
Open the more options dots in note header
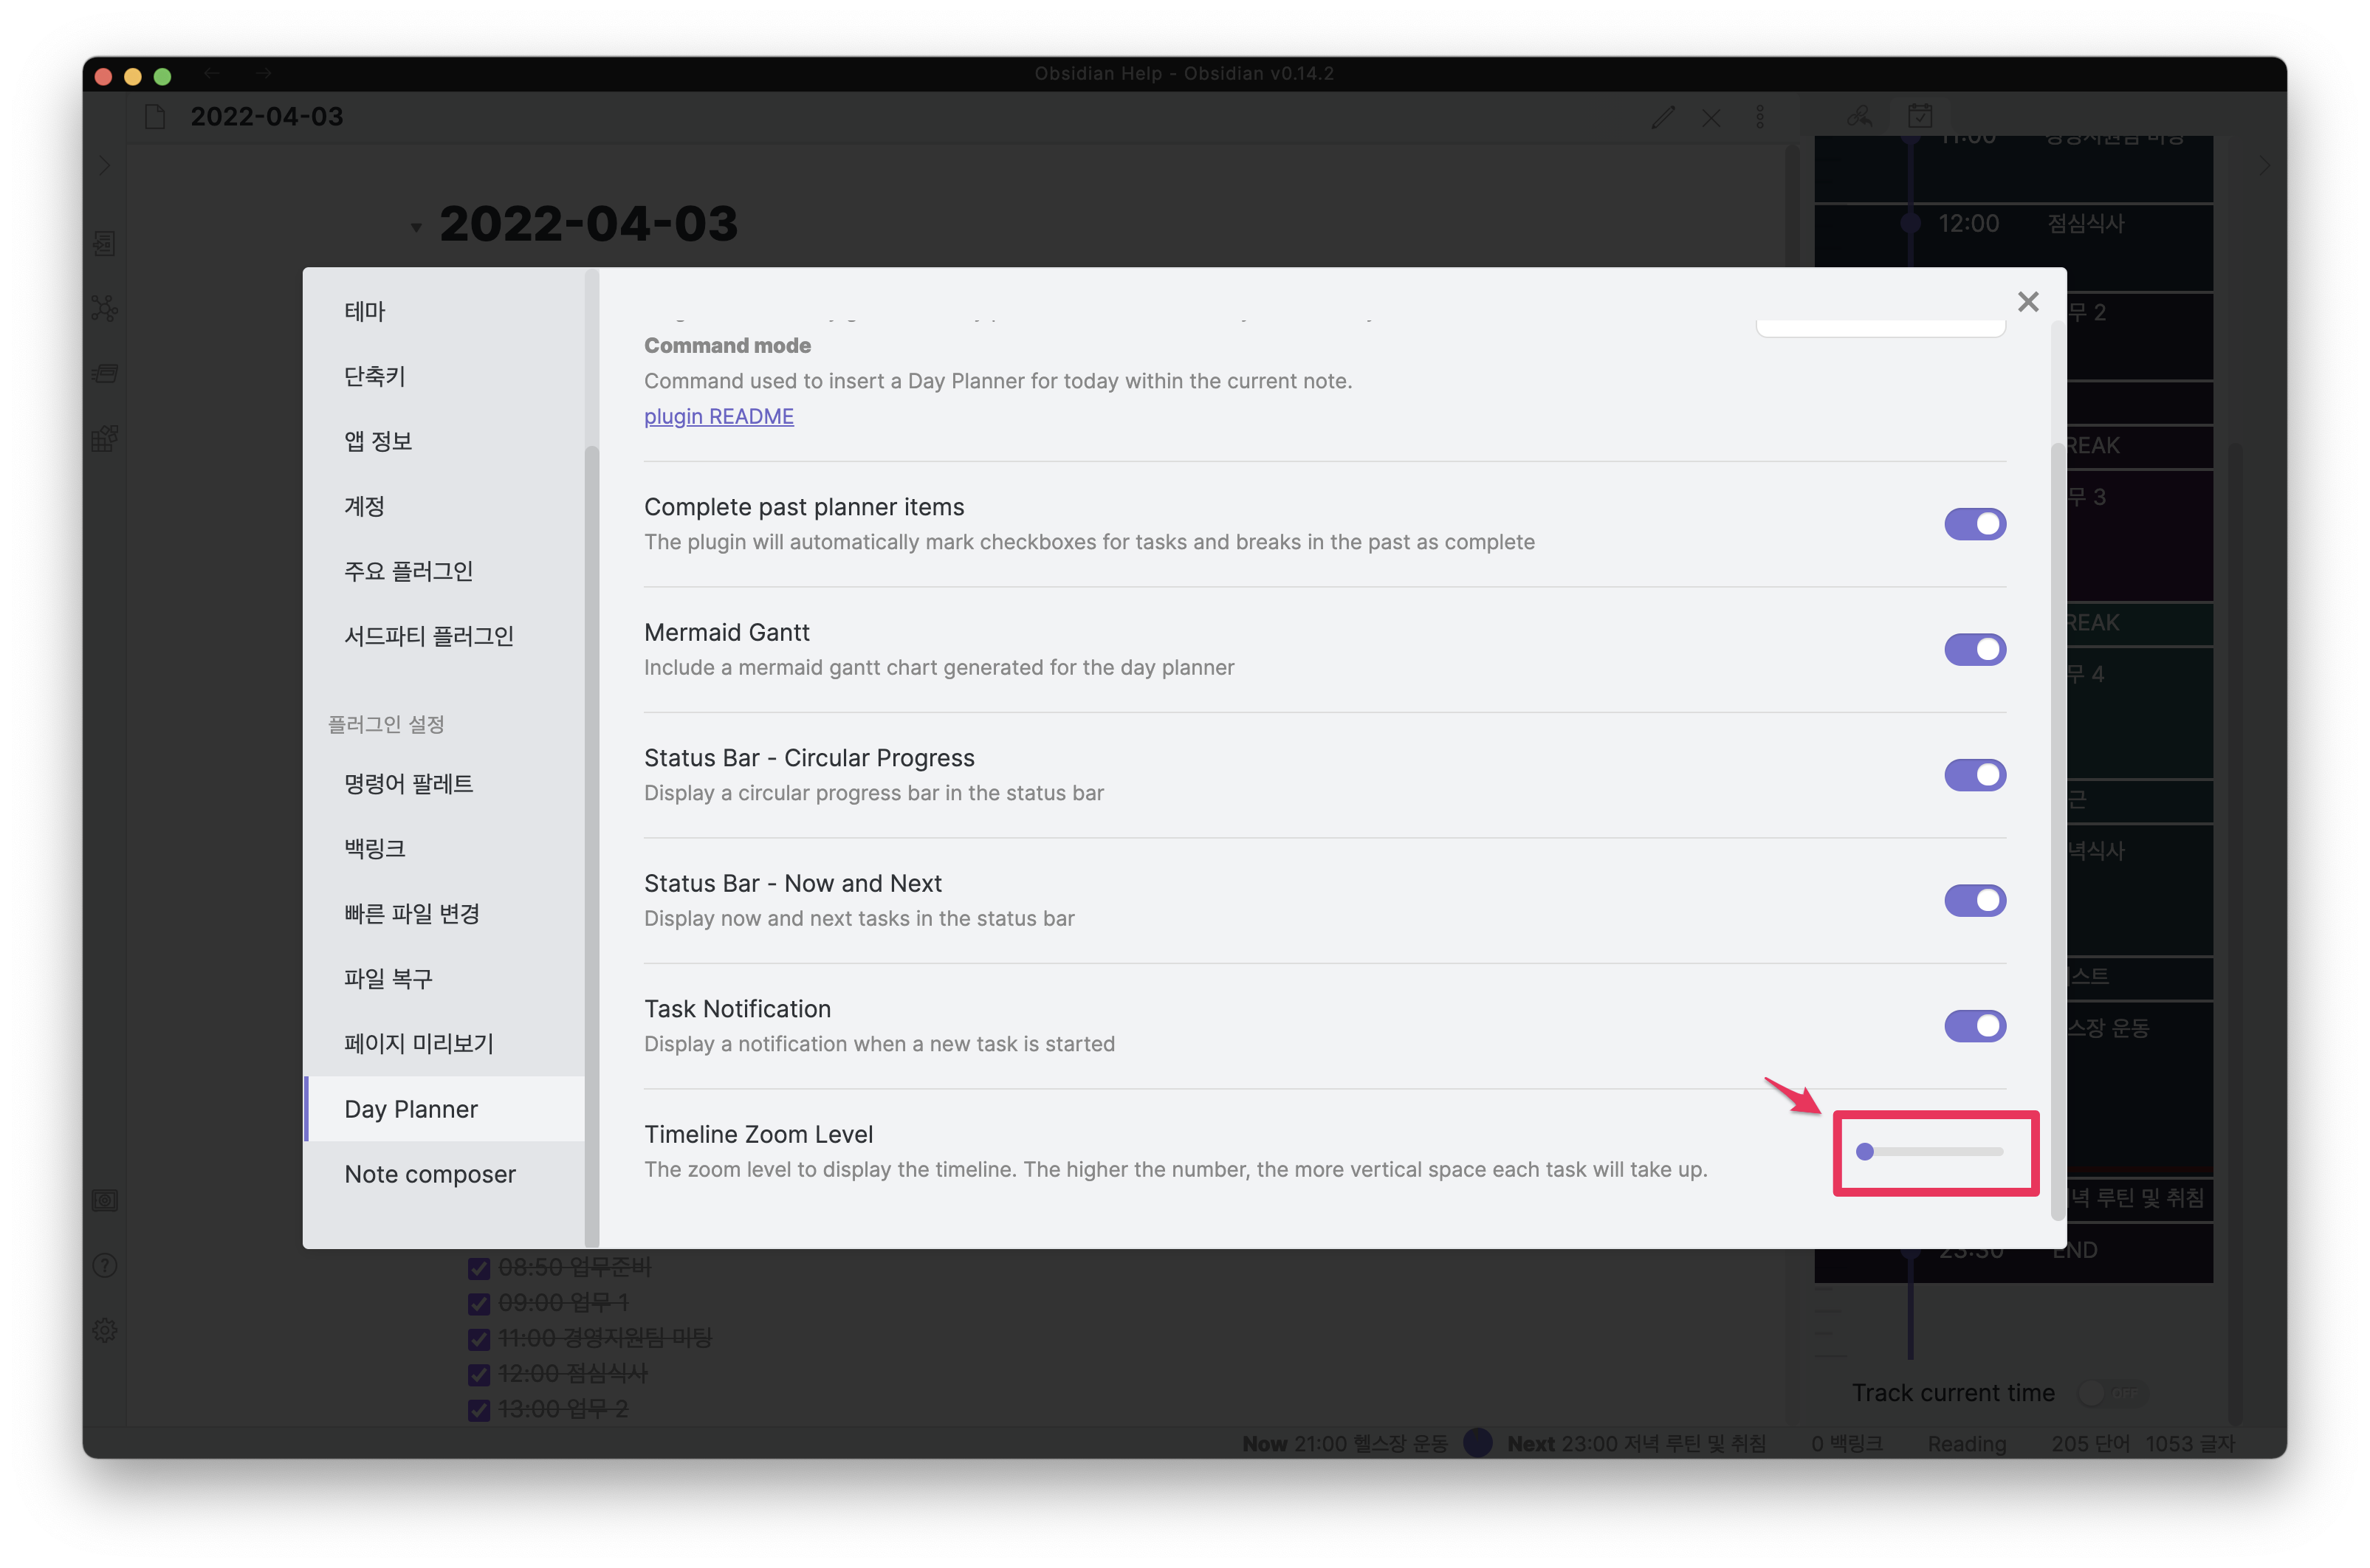point(1760,117)
